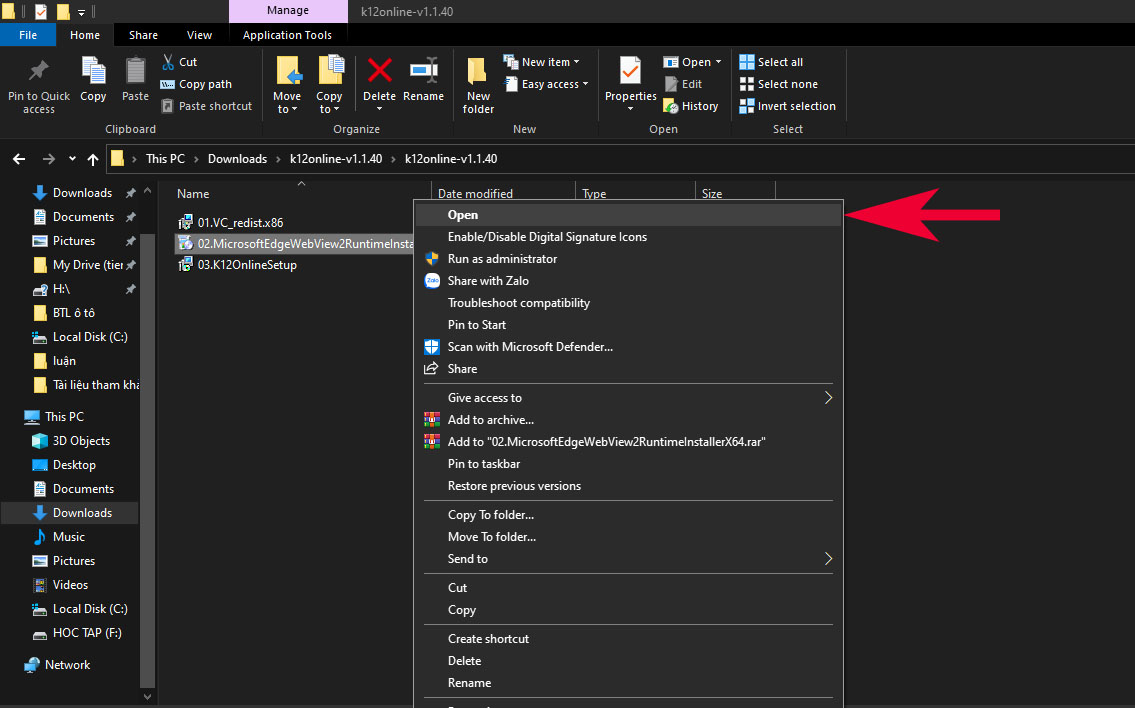Open the New item dropdown
The height and width of the screenshot is (708, 1135).
pyautogui.click(x=545, y=62)
